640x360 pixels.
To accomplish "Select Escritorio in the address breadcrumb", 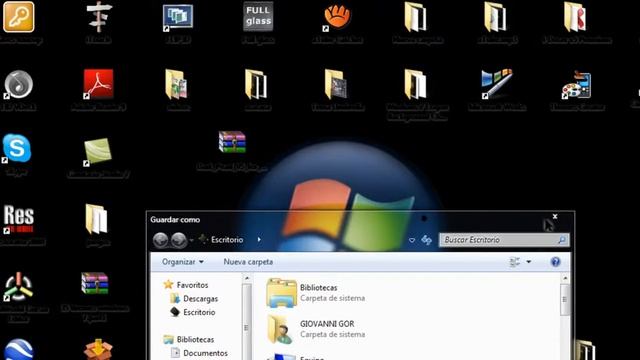I will point(227,240).
